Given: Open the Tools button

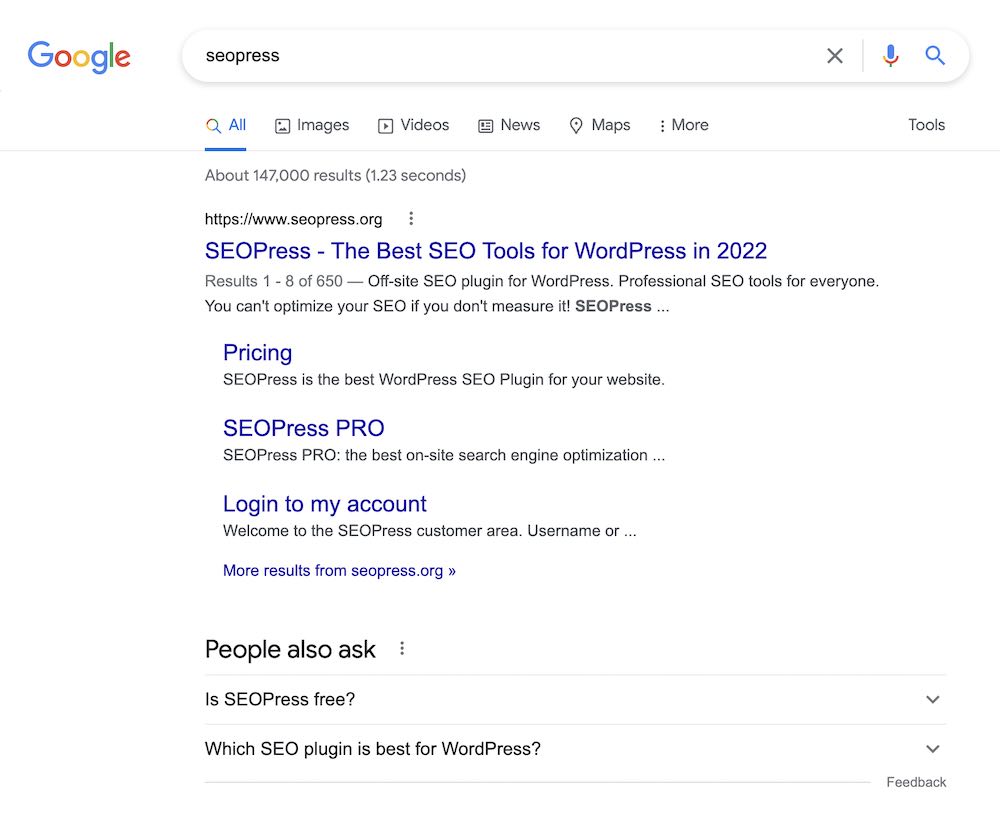Looking at the screenshot, I should tap(926, 125).
